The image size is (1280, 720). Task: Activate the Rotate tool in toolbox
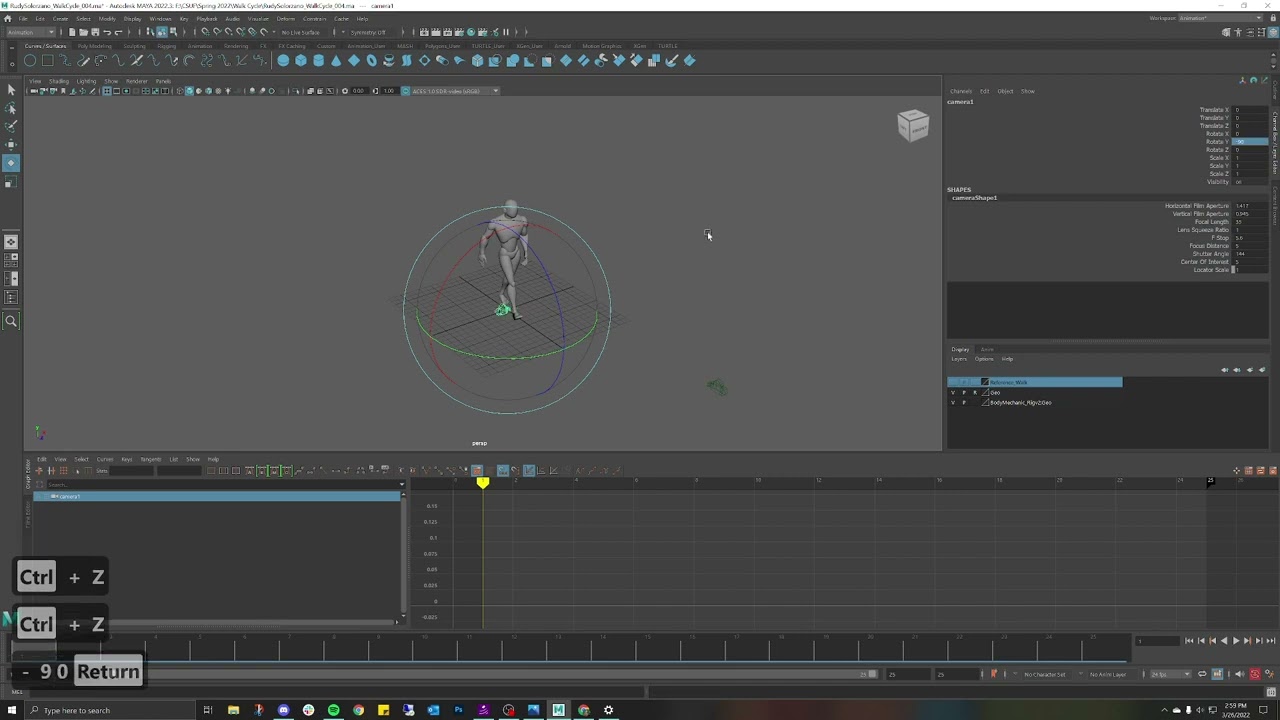[11, 163]
